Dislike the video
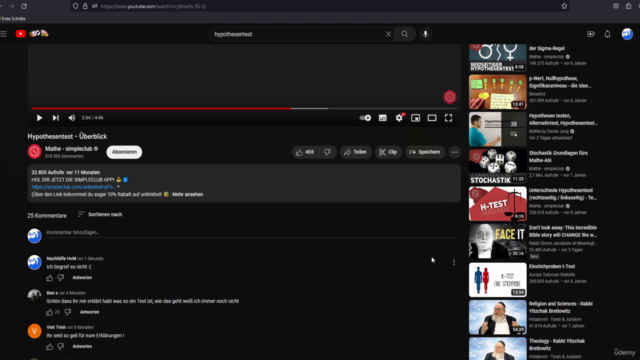This screenshot has height=360, width=640. [x=327, y=152]
